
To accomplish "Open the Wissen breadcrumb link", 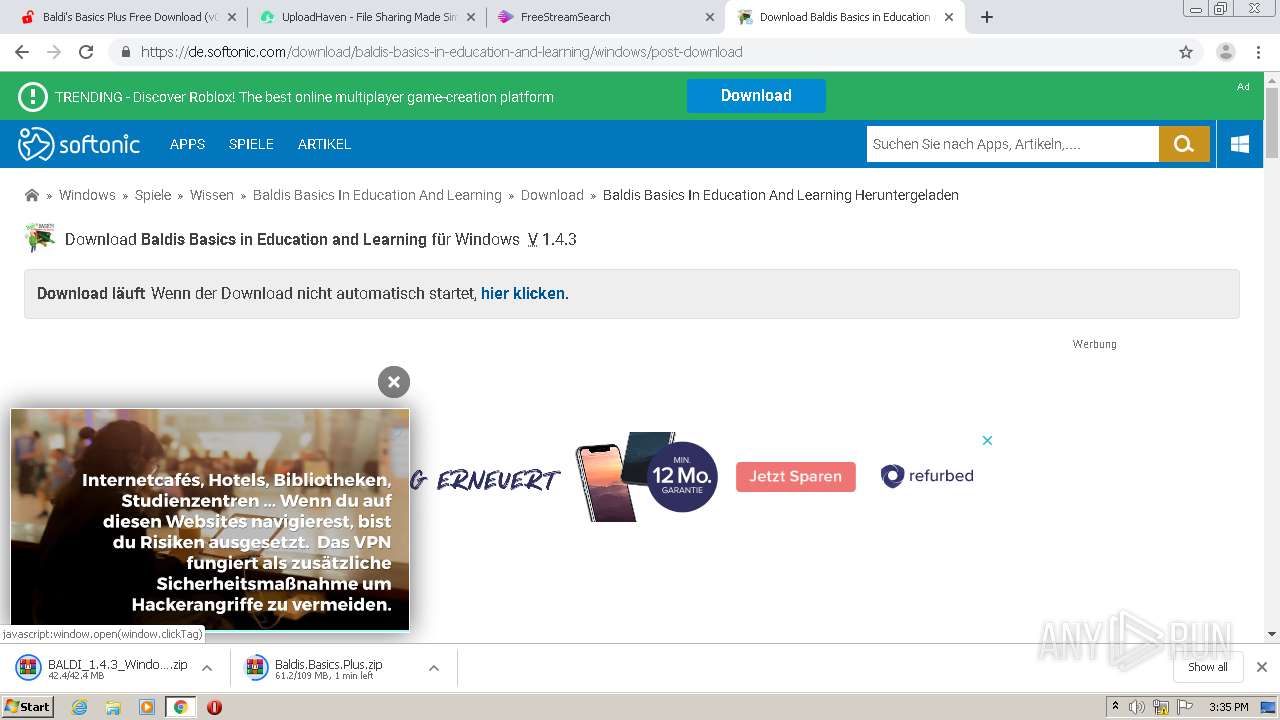I will click(212, 195).
